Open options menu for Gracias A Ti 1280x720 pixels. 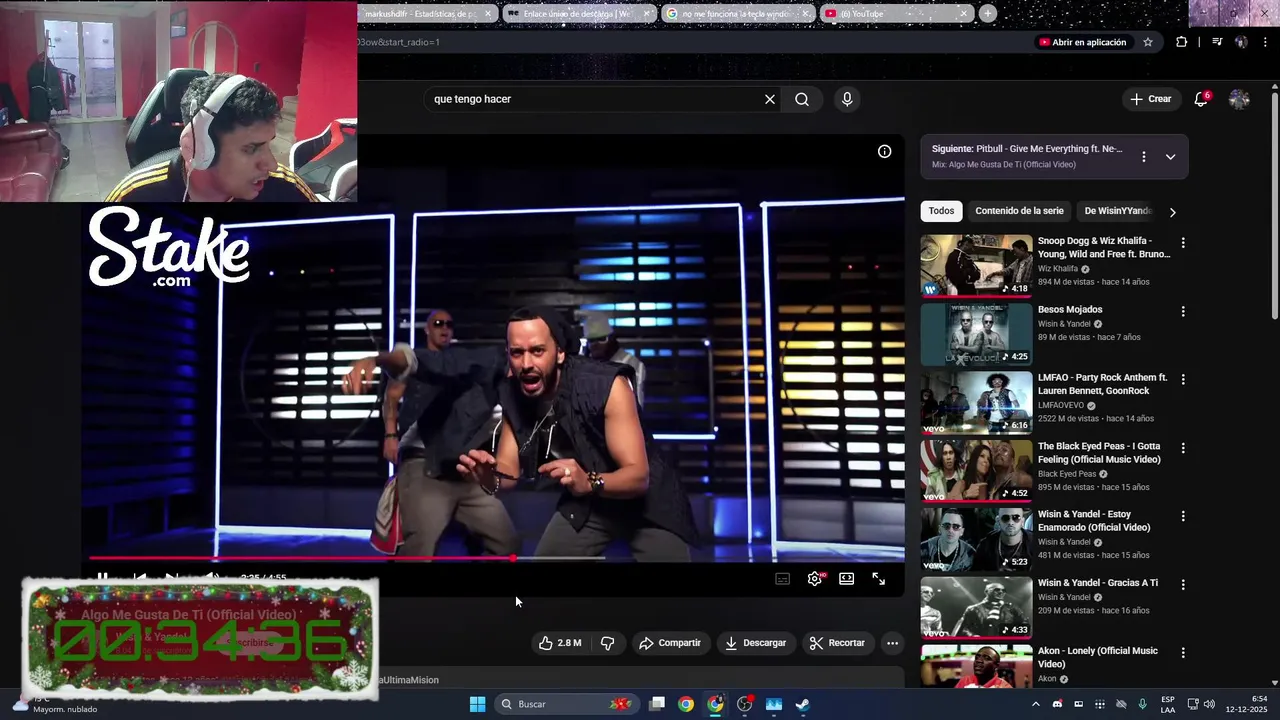(1183, 584)
